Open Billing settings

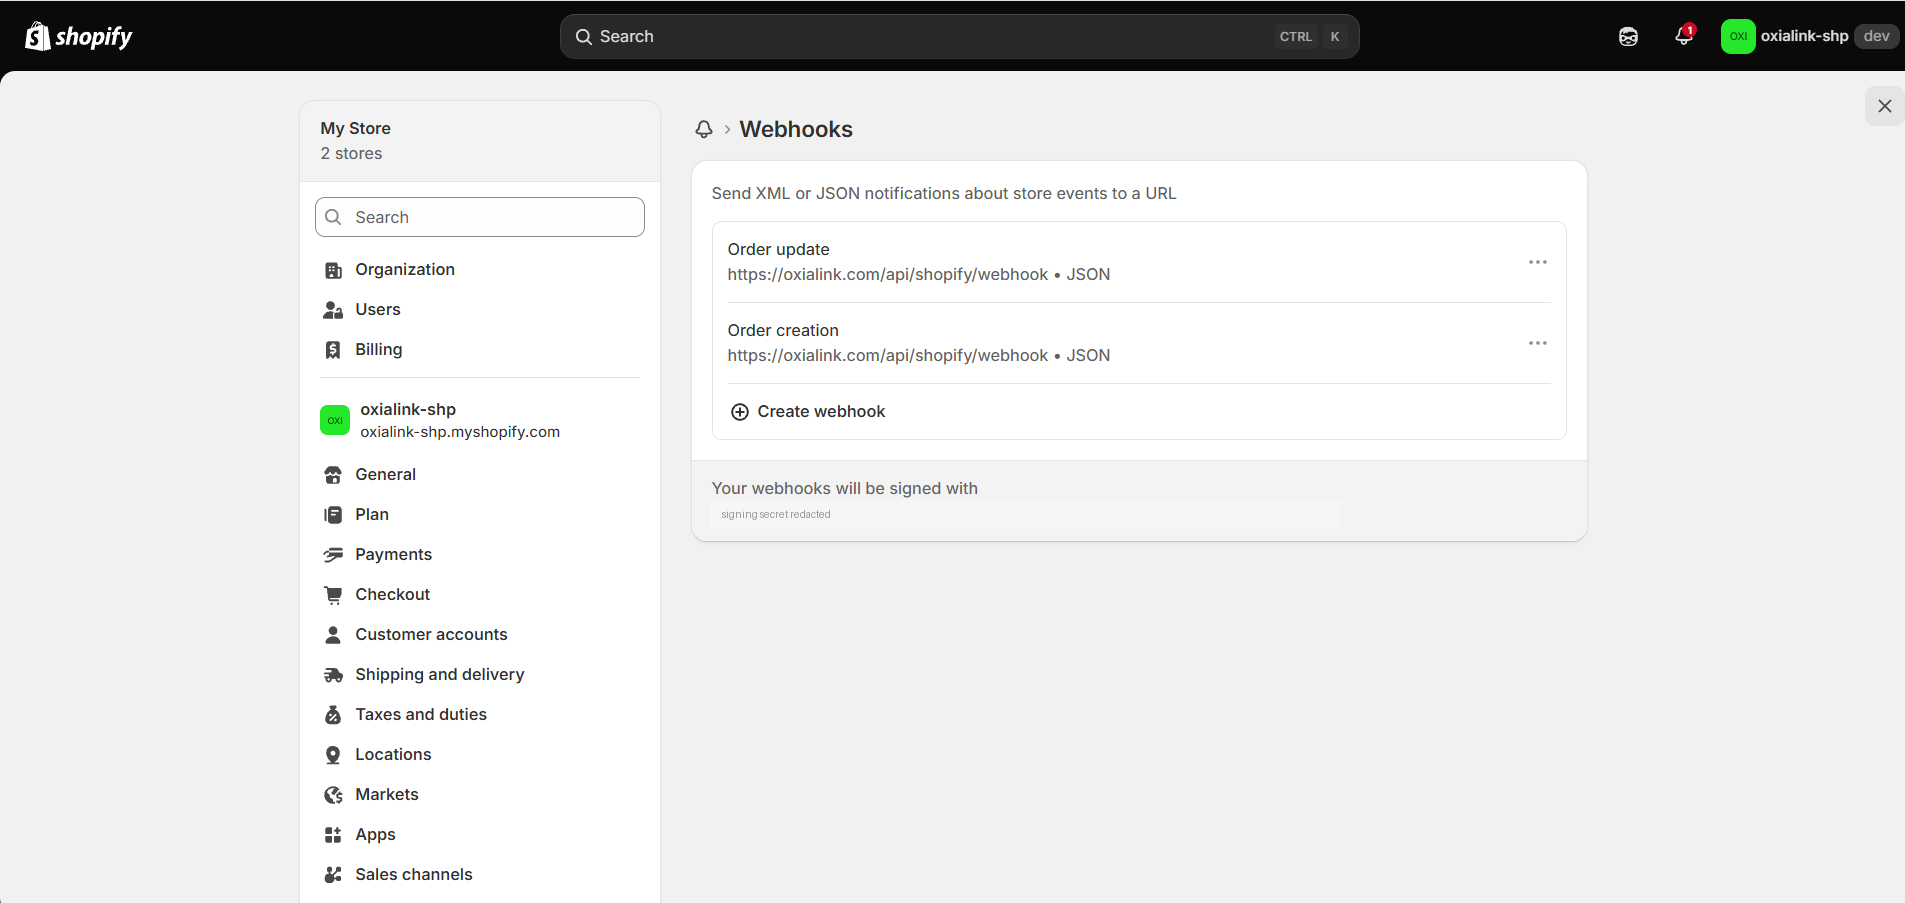point(480,350)
